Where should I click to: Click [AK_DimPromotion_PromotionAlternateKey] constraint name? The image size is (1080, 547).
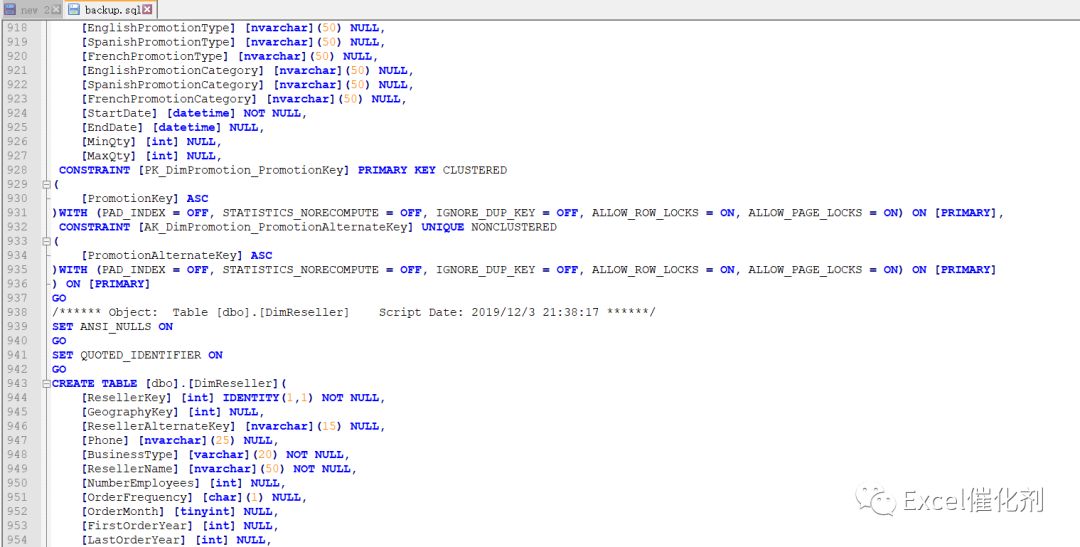[276, 227]
